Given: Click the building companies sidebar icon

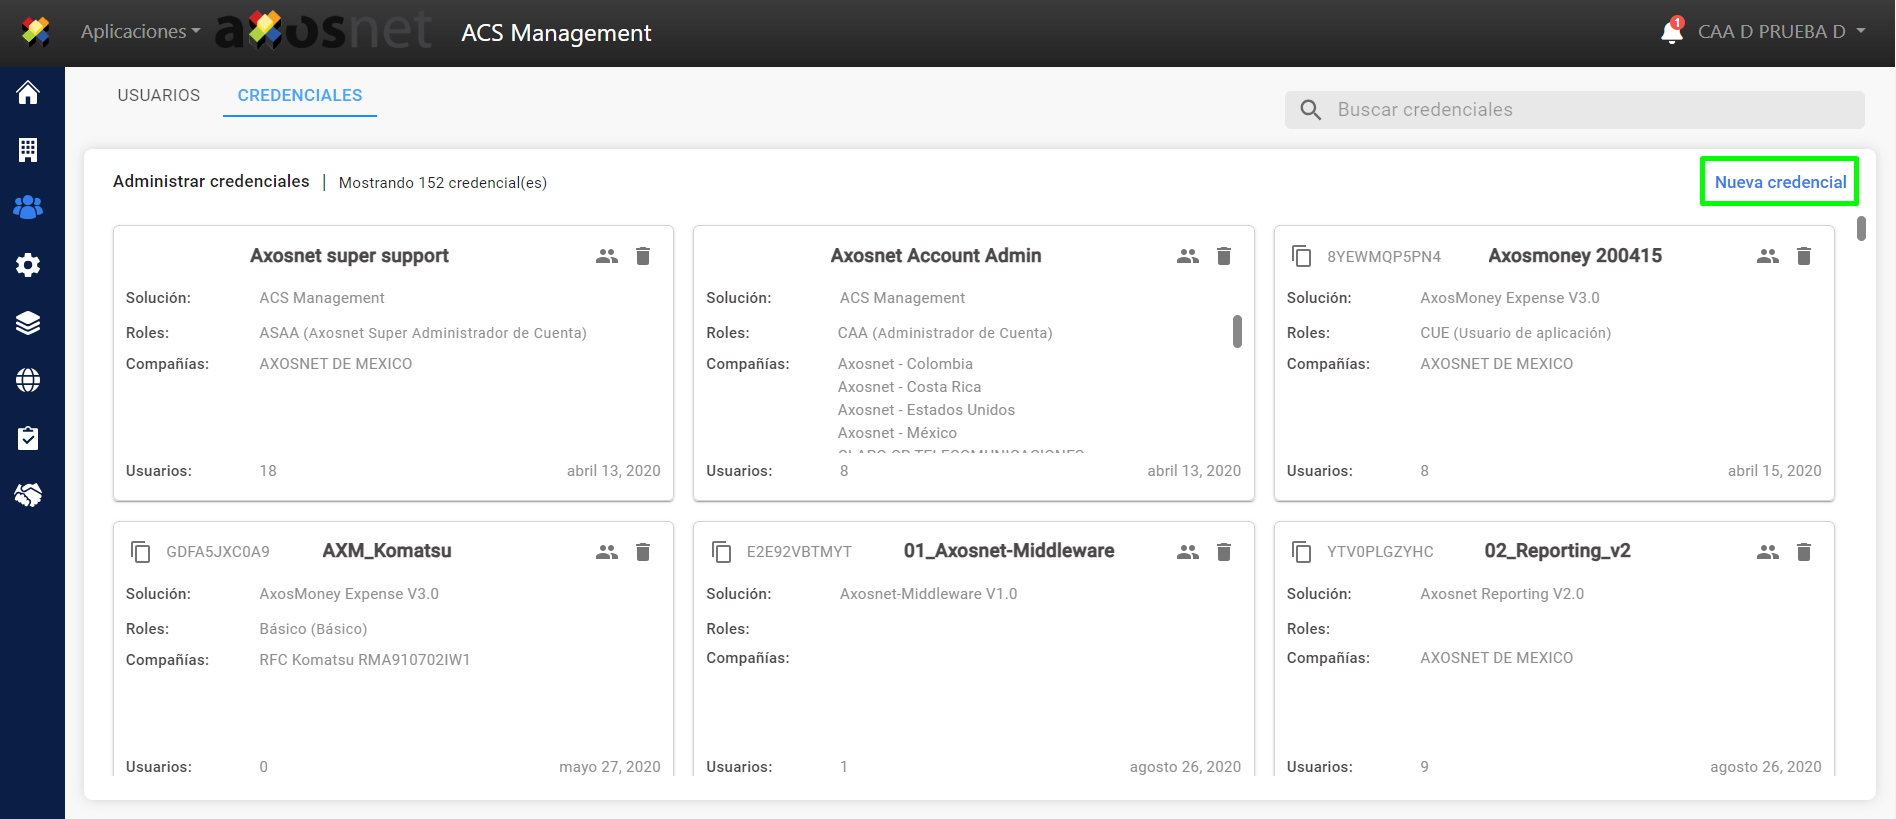Looking at the screenshot, I should [x=28, y=150].
